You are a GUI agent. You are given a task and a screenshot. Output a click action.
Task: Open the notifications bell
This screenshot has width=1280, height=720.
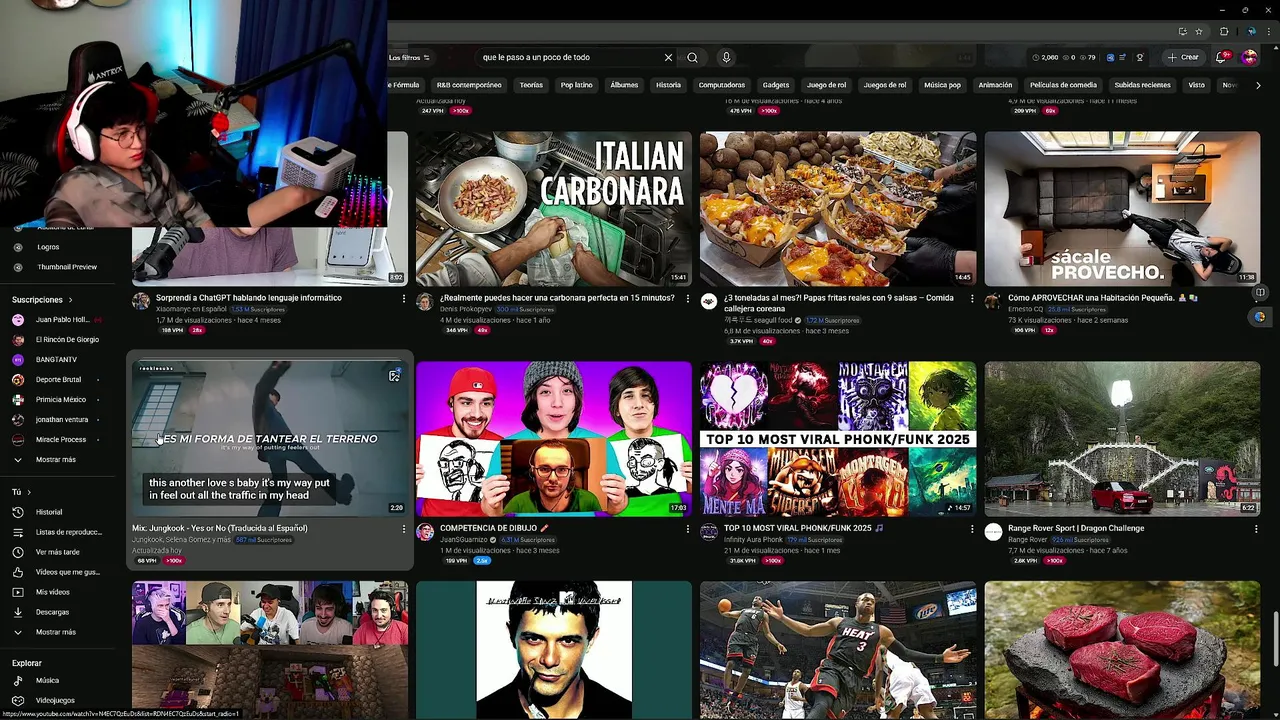coord(1221,57)
